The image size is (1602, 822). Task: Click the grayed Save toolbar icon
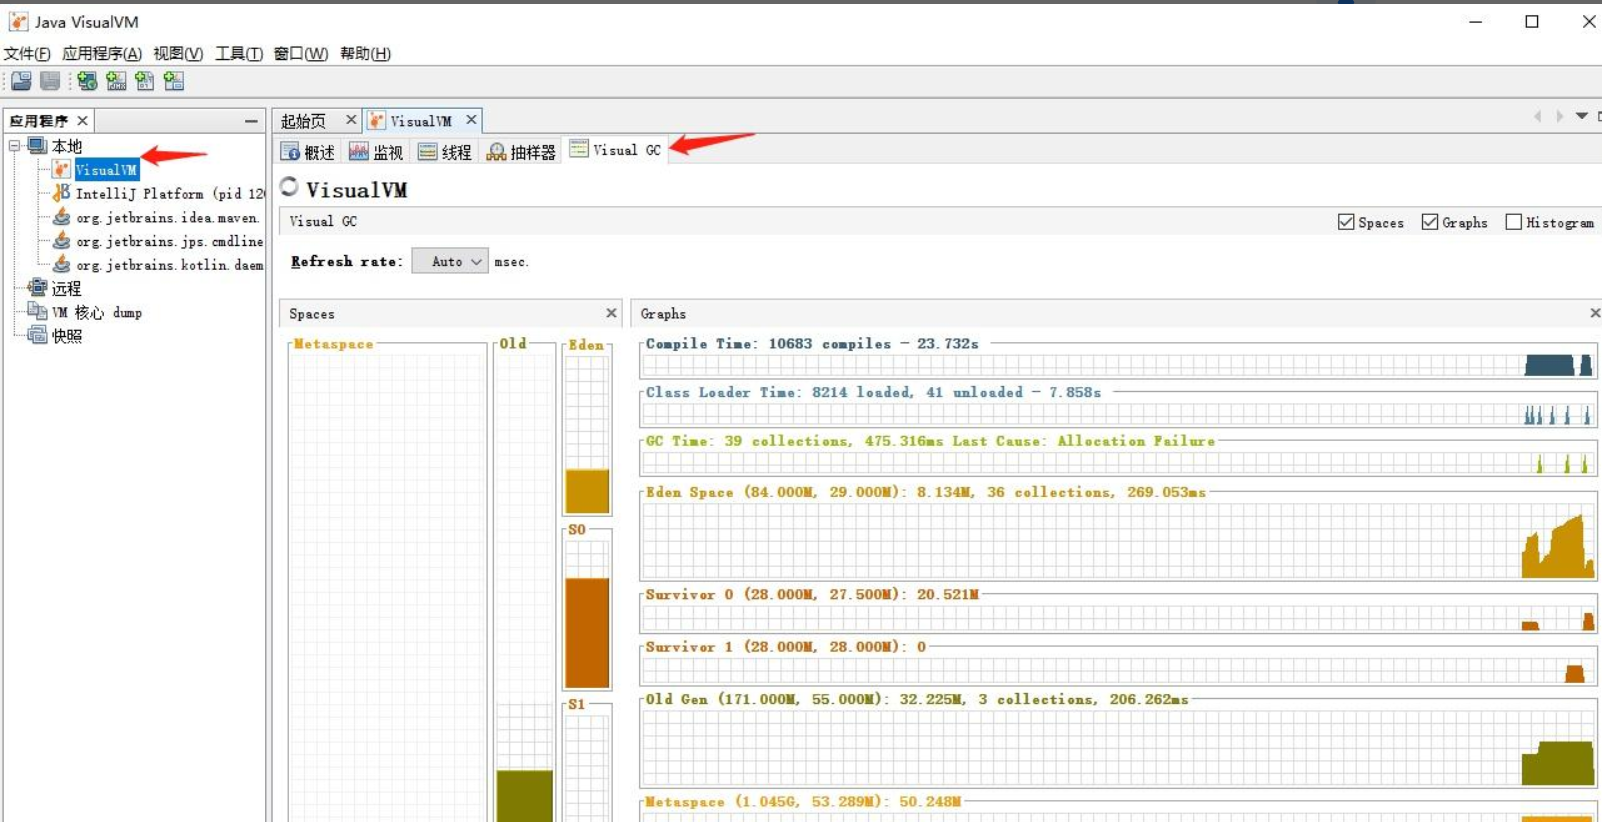coord(50,81)
